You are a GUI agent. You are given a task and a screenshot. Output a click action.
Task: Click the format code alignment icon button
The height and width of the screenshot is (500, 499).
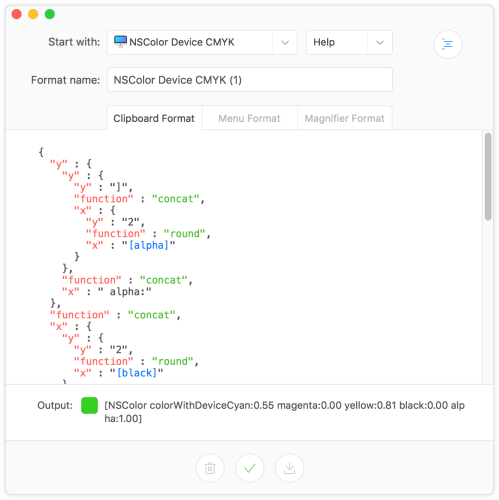[447, 44]
